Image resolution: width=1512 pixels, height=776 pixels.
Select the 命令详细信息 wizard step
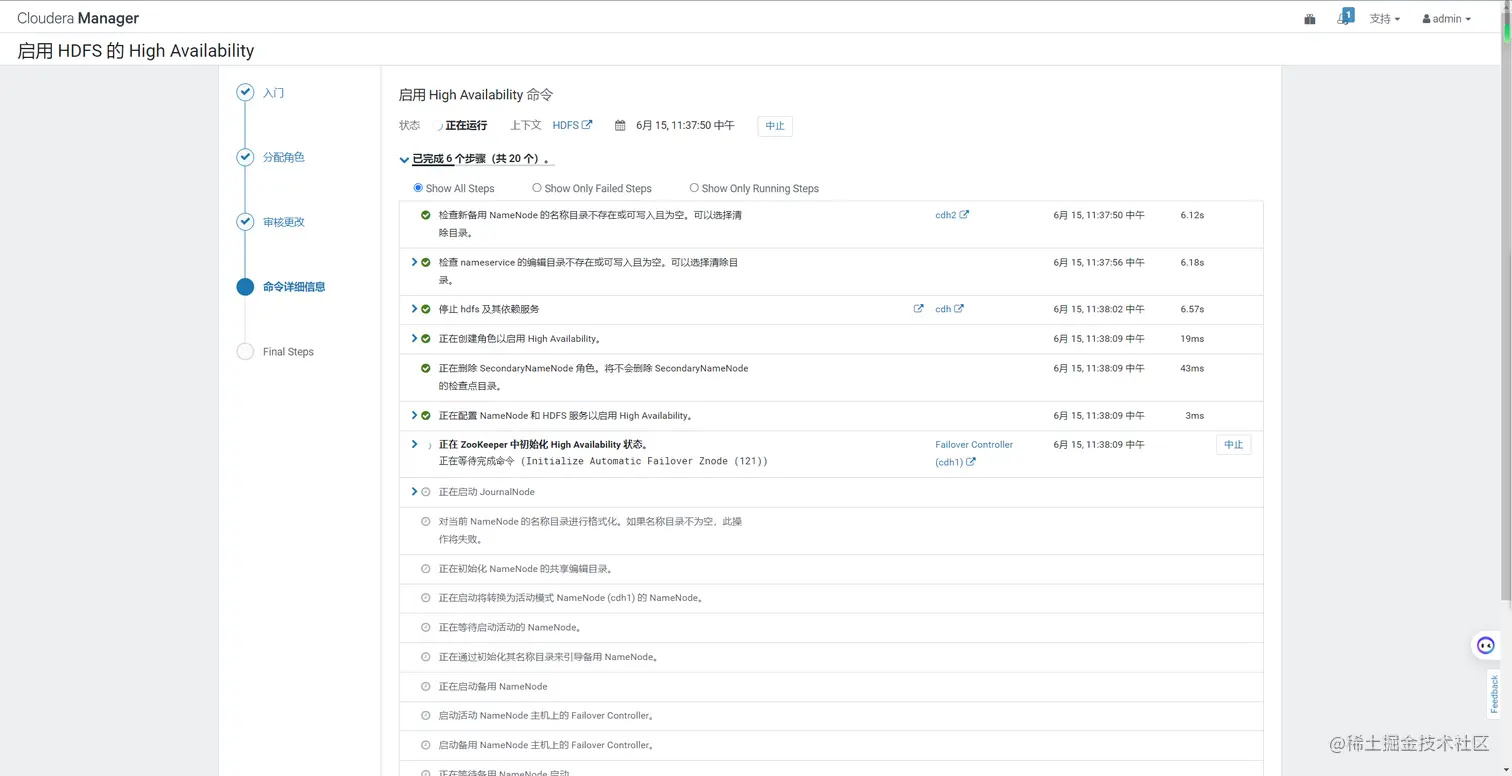coord(294,287)
